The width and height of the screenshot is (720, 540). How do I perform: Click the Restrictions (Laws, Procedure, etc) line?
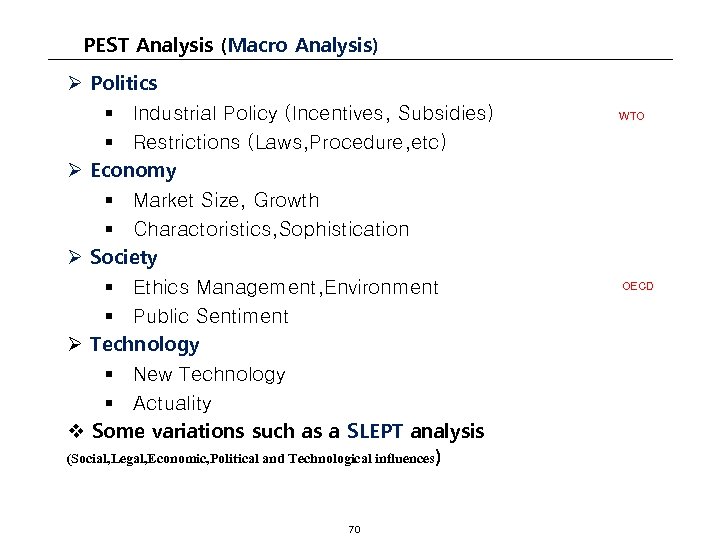pos(289,143)
